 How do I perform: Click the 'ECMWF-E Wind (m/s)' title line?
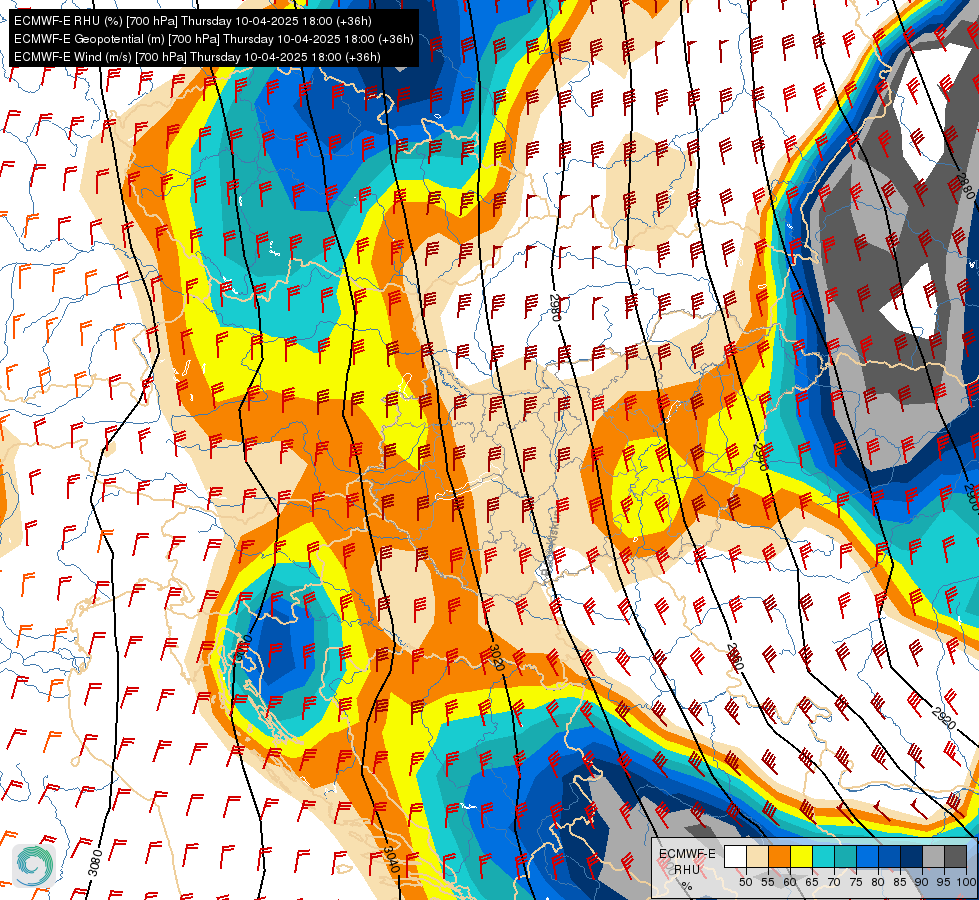(x=197, y=57)
